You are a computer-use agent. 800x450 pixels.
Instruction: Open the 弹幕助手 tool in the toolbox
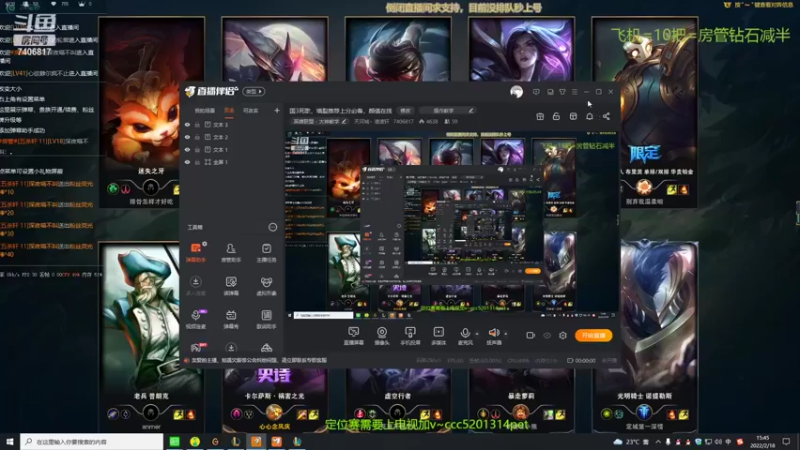click(x=196, y=252)
